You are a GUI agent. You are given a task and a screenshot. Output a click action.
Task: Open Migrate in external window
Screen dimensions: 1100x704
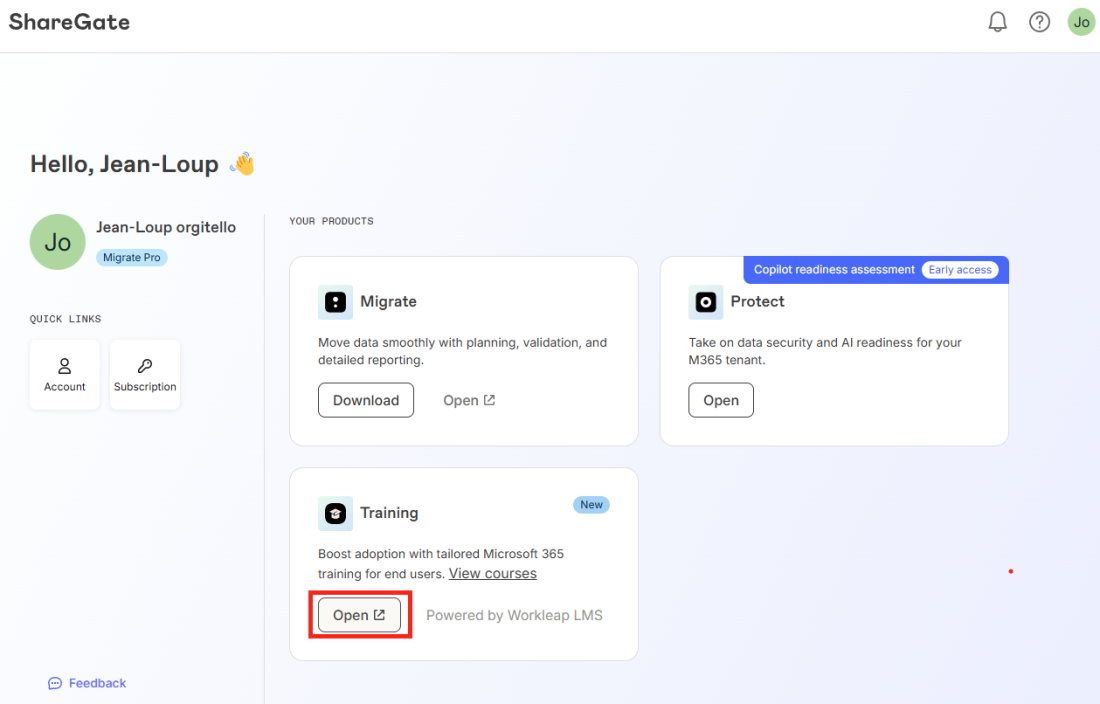[469, 400]
